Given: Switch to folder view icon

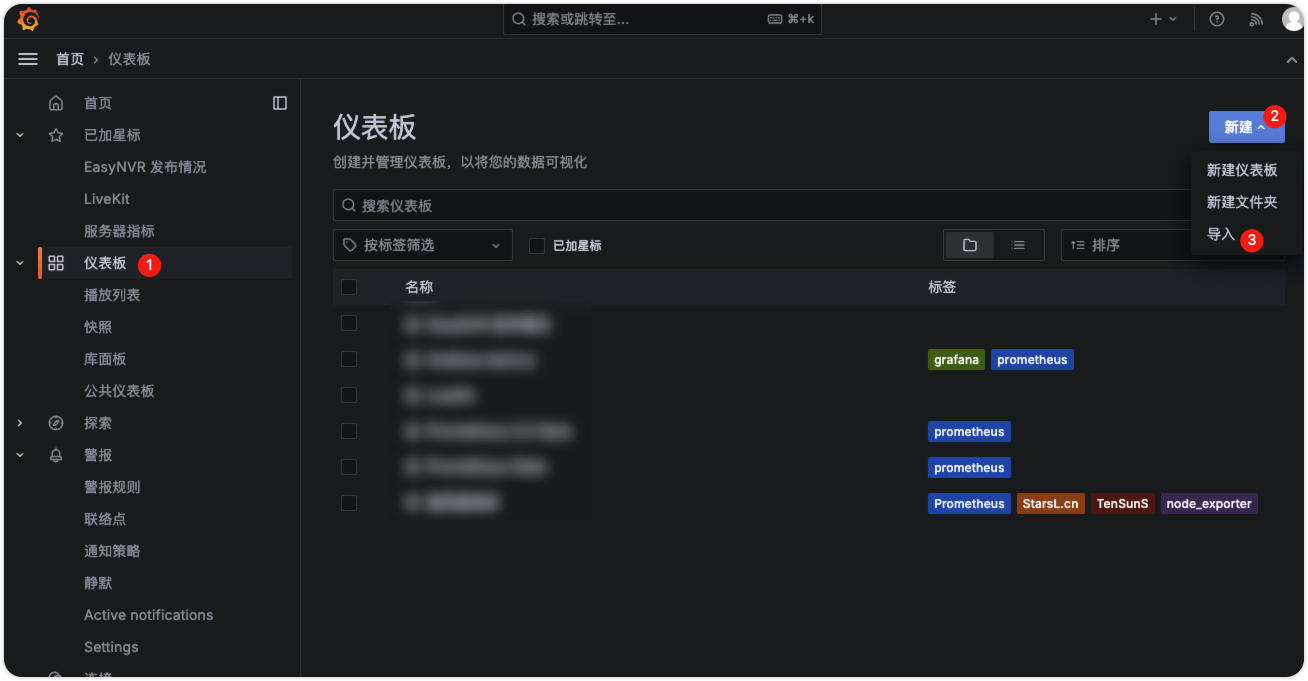Looking at the screenshot, I should point(969,245).
